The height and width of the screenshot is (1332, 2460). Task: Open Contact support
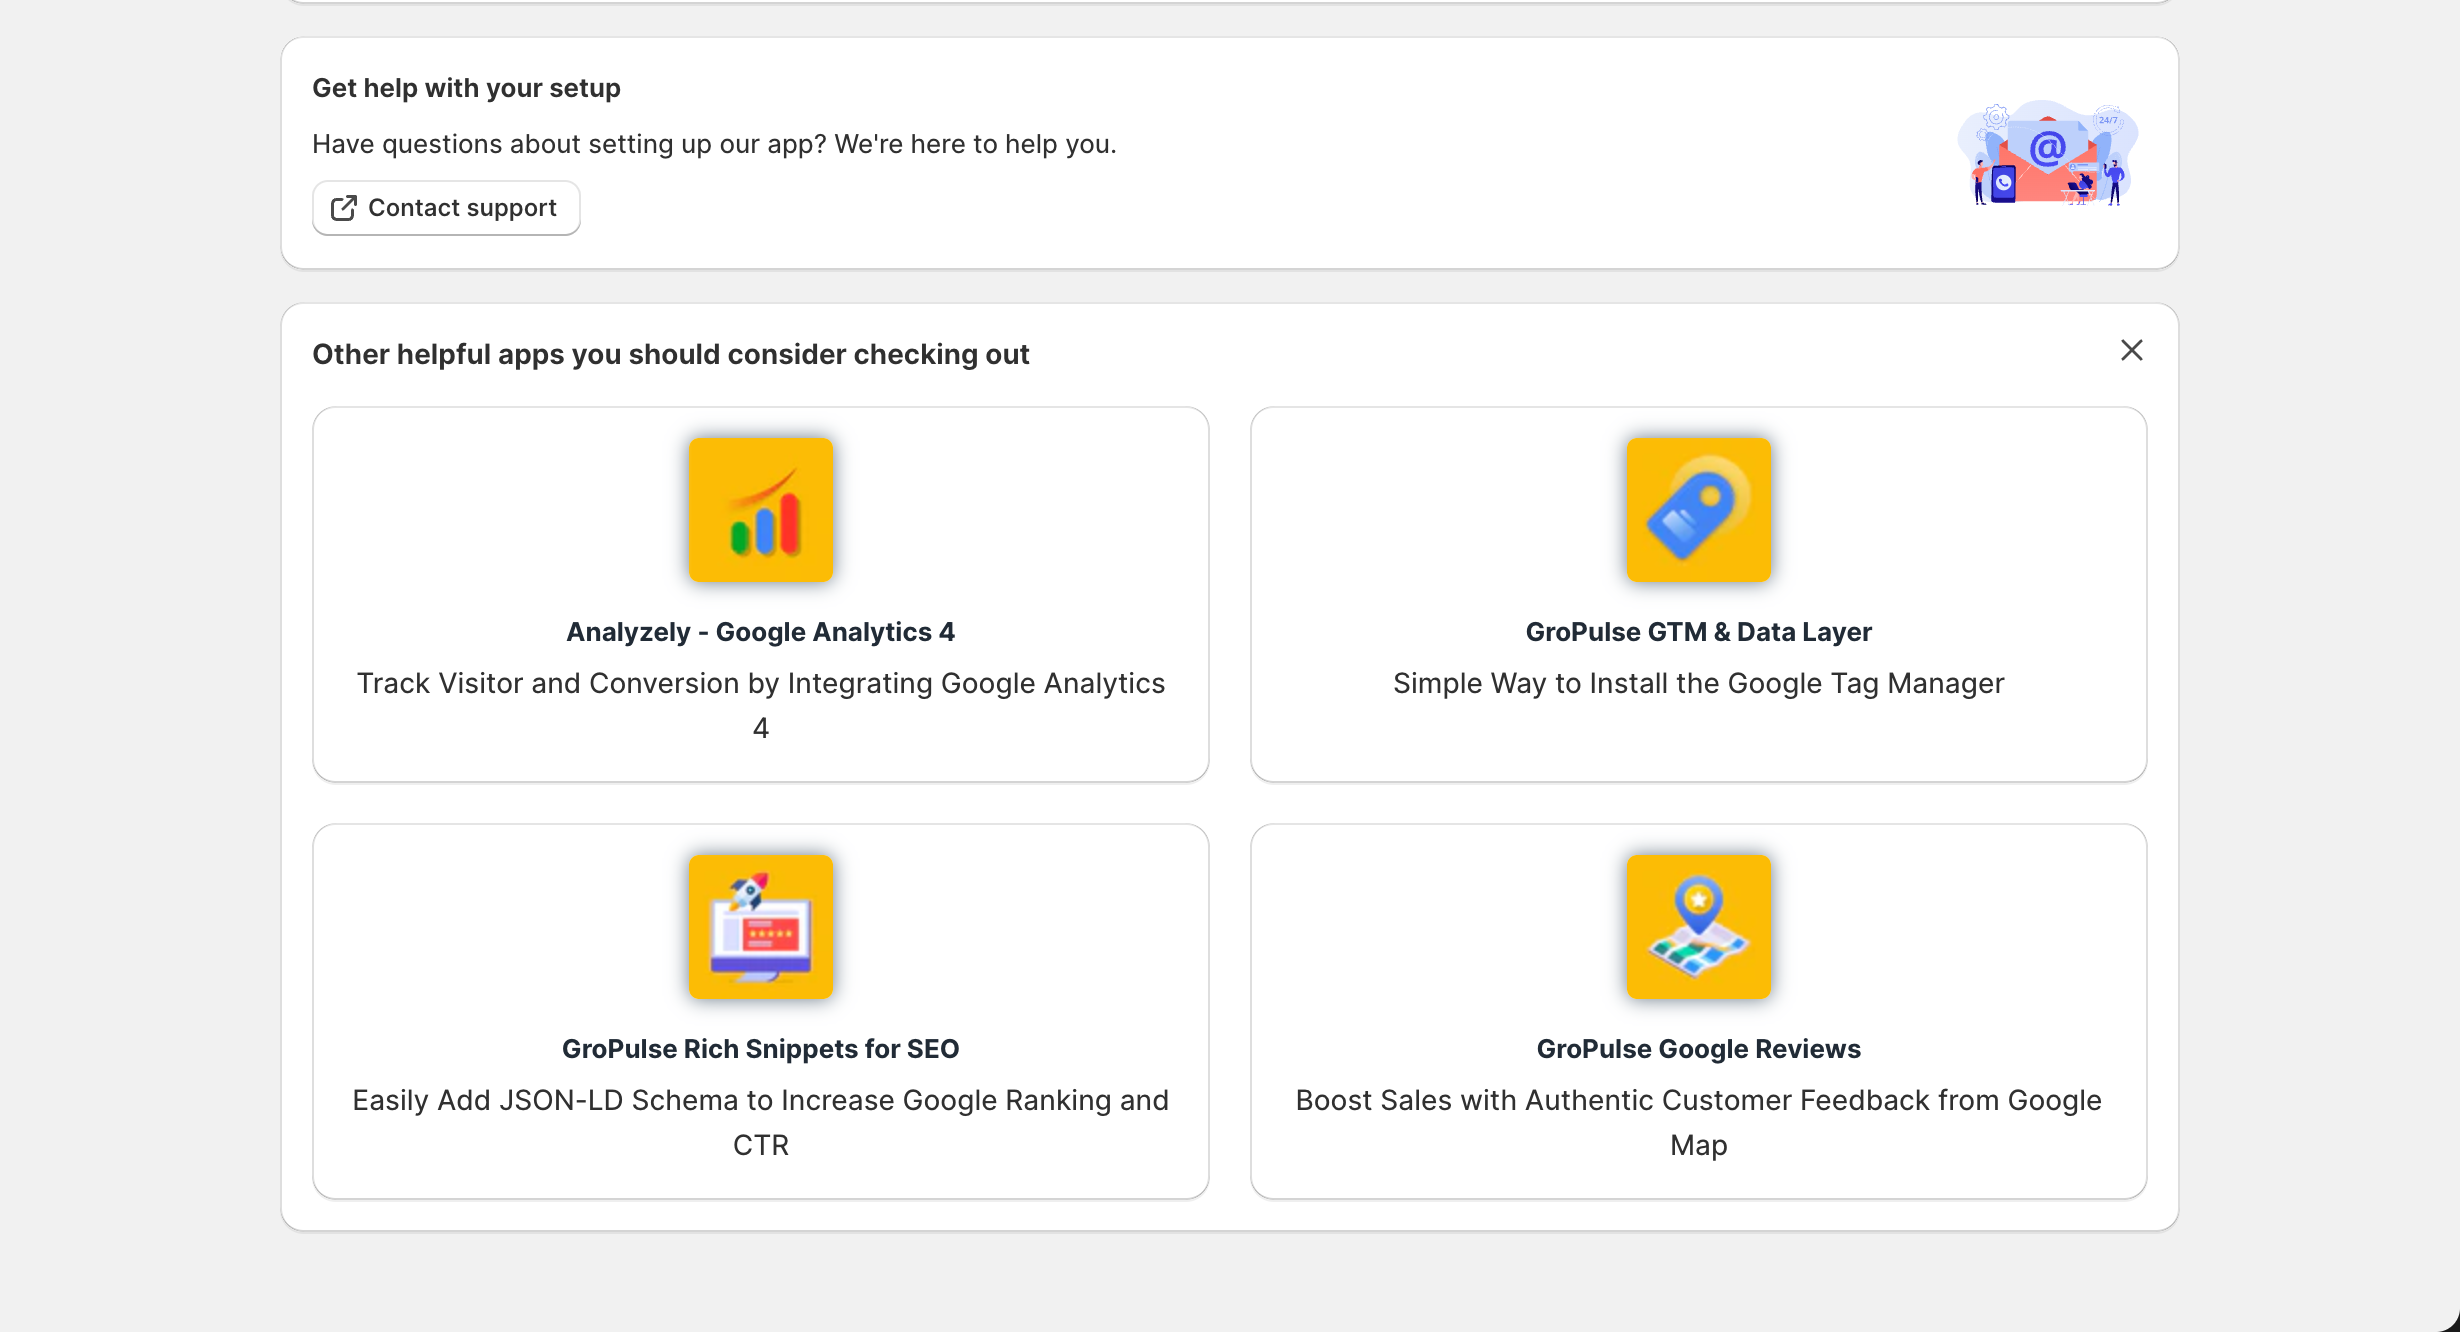[x=446, y=207]
